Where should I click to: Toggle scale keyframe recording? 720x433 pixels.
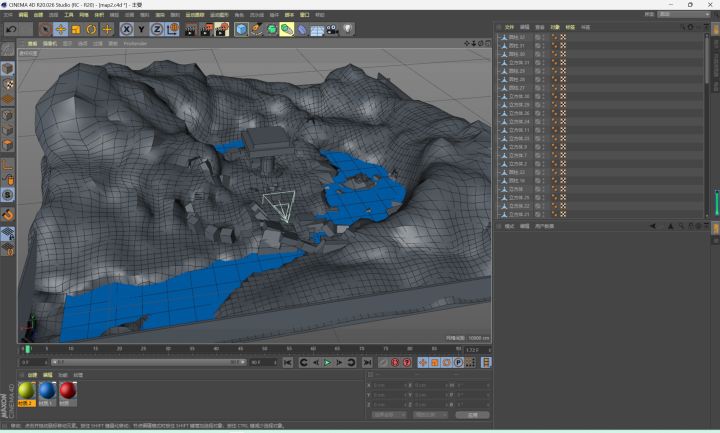(434, 362)
